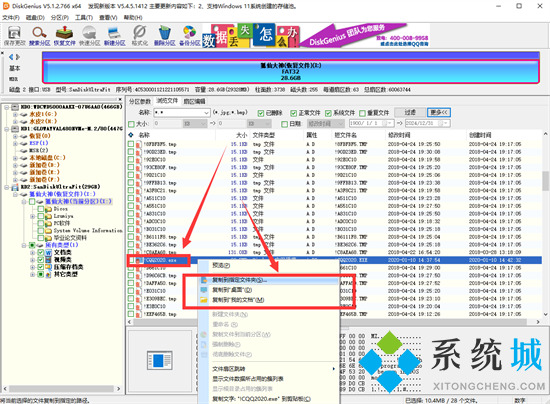Expand the 本地磁盘(C:) partition node

15,158
